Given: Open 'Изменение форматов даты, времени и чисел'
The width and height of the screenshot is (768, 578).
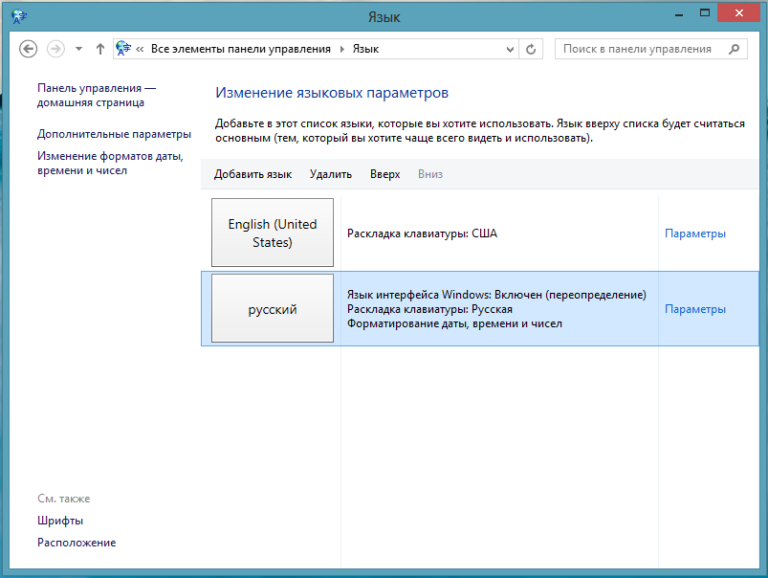Looking at the screenshot, I should click(x=110, y=163).
